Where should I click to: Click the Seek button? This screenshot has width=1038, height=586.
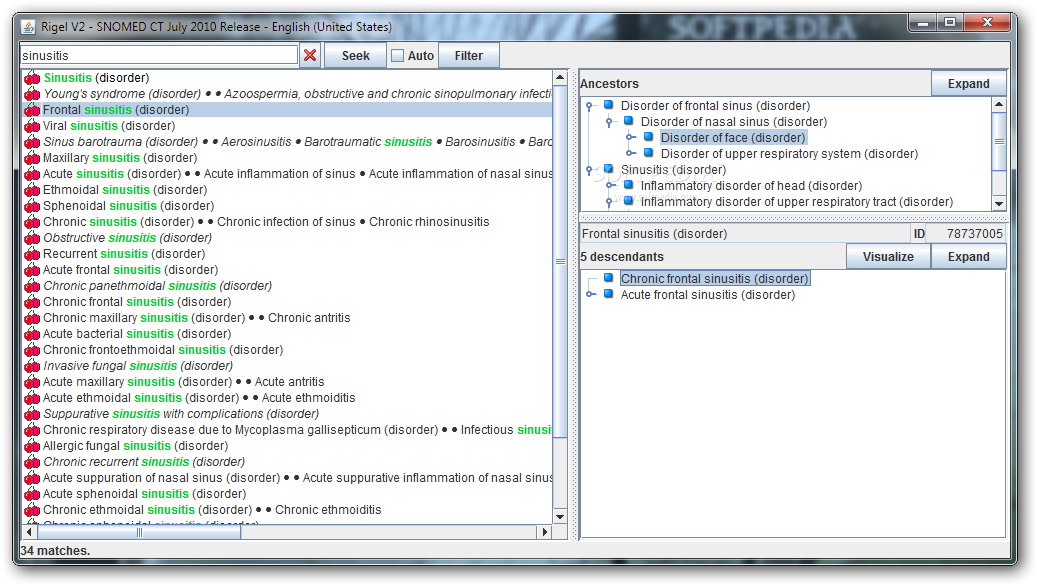tap(355, 56)
